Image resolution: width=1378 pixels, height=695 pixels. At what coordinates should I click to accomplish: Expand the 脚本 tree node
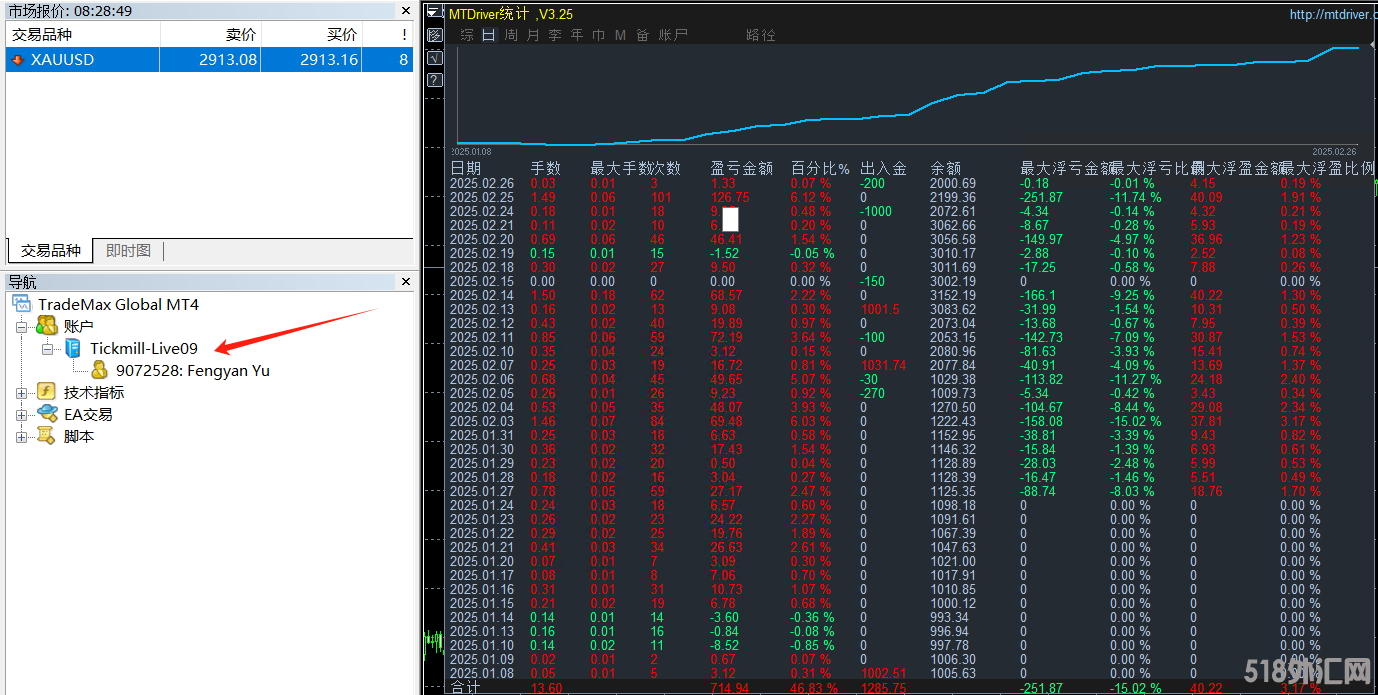[22, 436]
